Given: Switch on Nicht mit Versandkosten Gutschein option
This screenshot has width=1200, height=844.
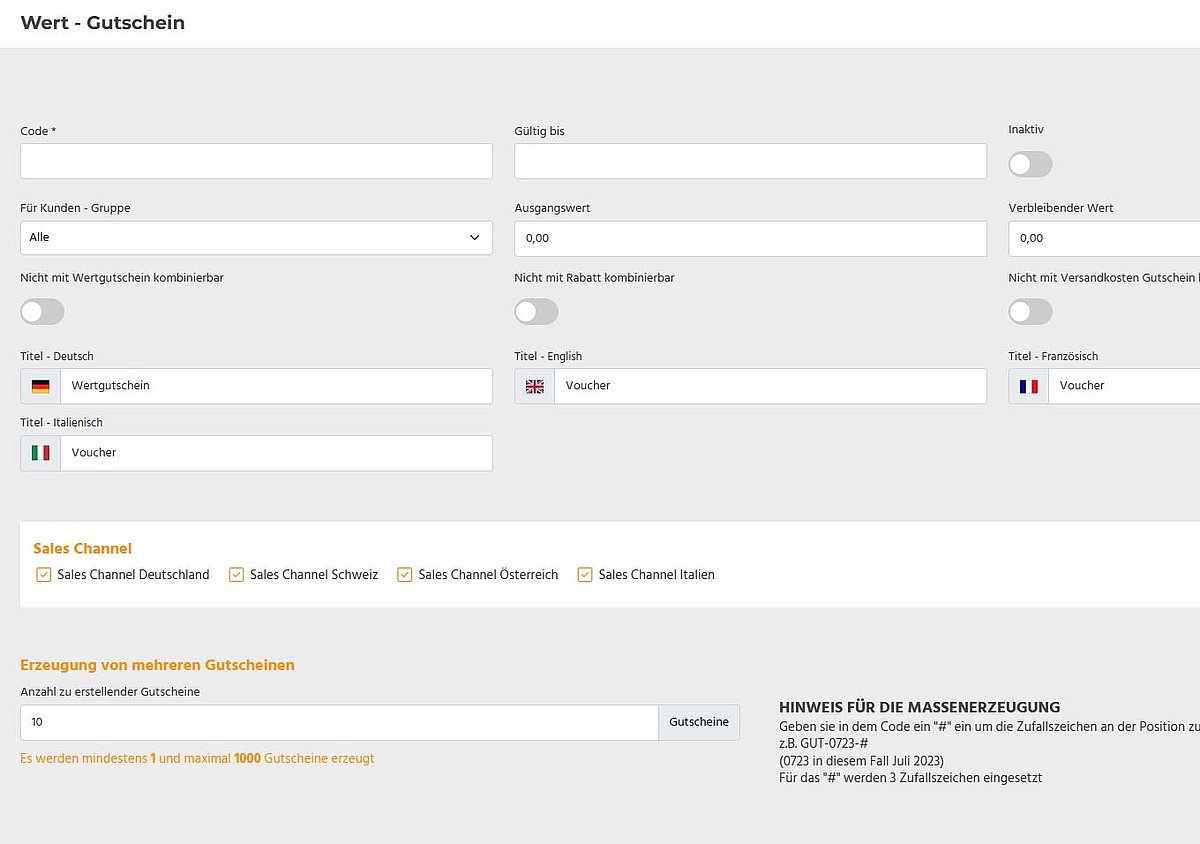Looking at the screenshot, I should point(1030,312).
